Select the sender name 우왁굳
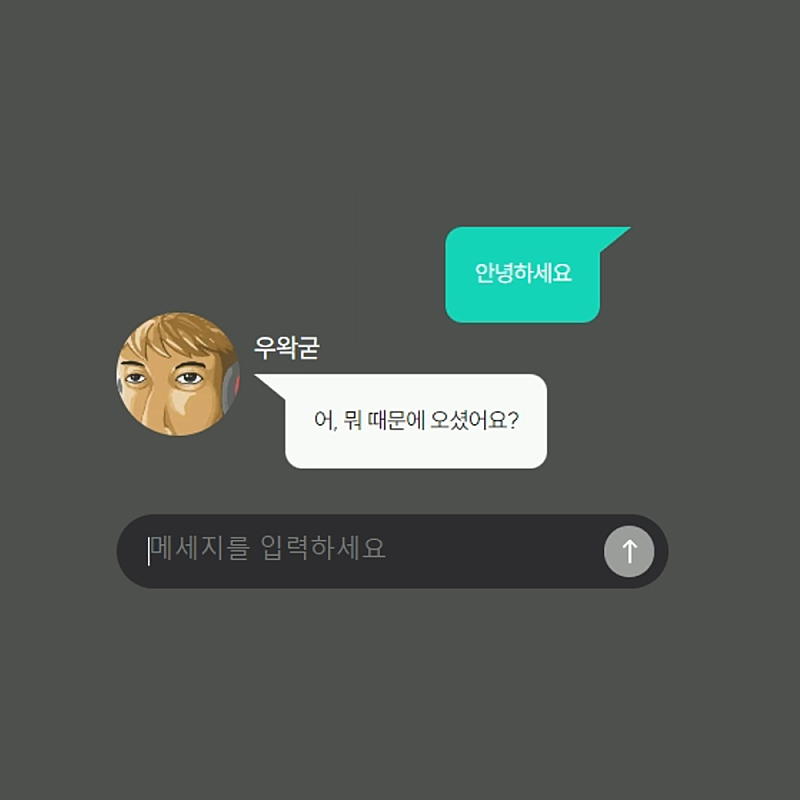The width and height of the screenshot is (800, 800). pyautogui.click(x=287, y=348)
